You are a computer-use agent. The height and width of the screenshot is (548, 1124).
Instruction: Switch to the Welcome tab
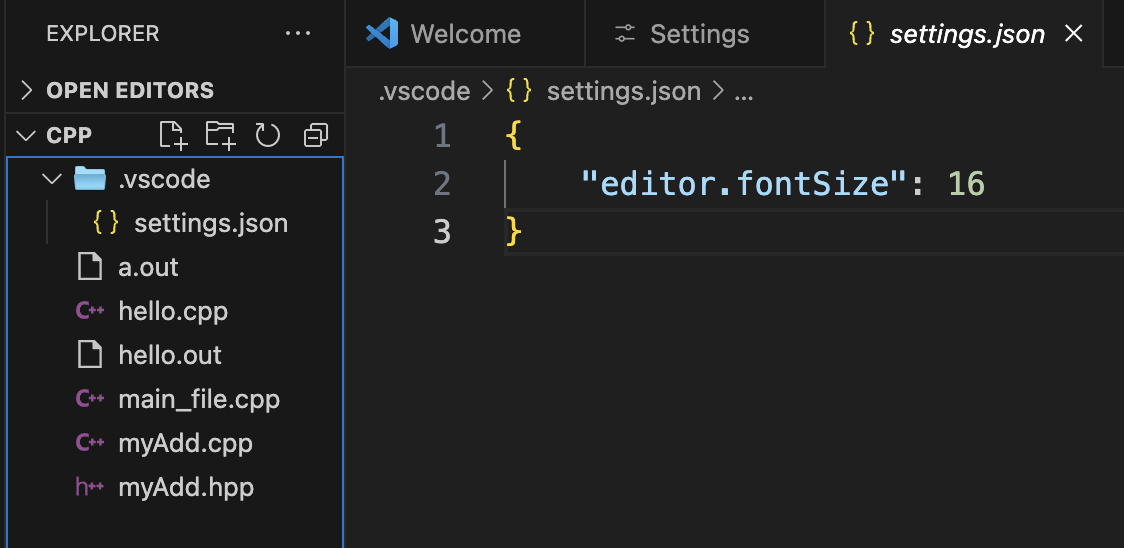coord(465,34)
